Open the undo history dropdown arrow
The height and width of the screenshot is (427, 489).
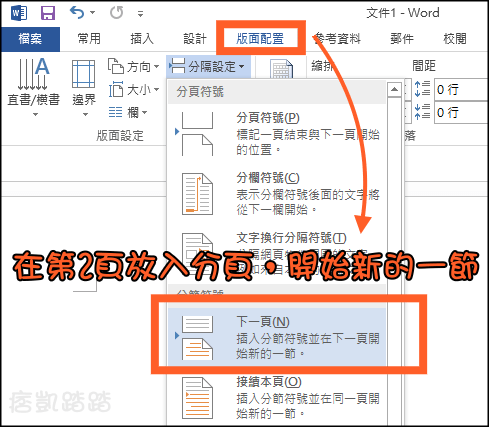[x=93, y=13]
